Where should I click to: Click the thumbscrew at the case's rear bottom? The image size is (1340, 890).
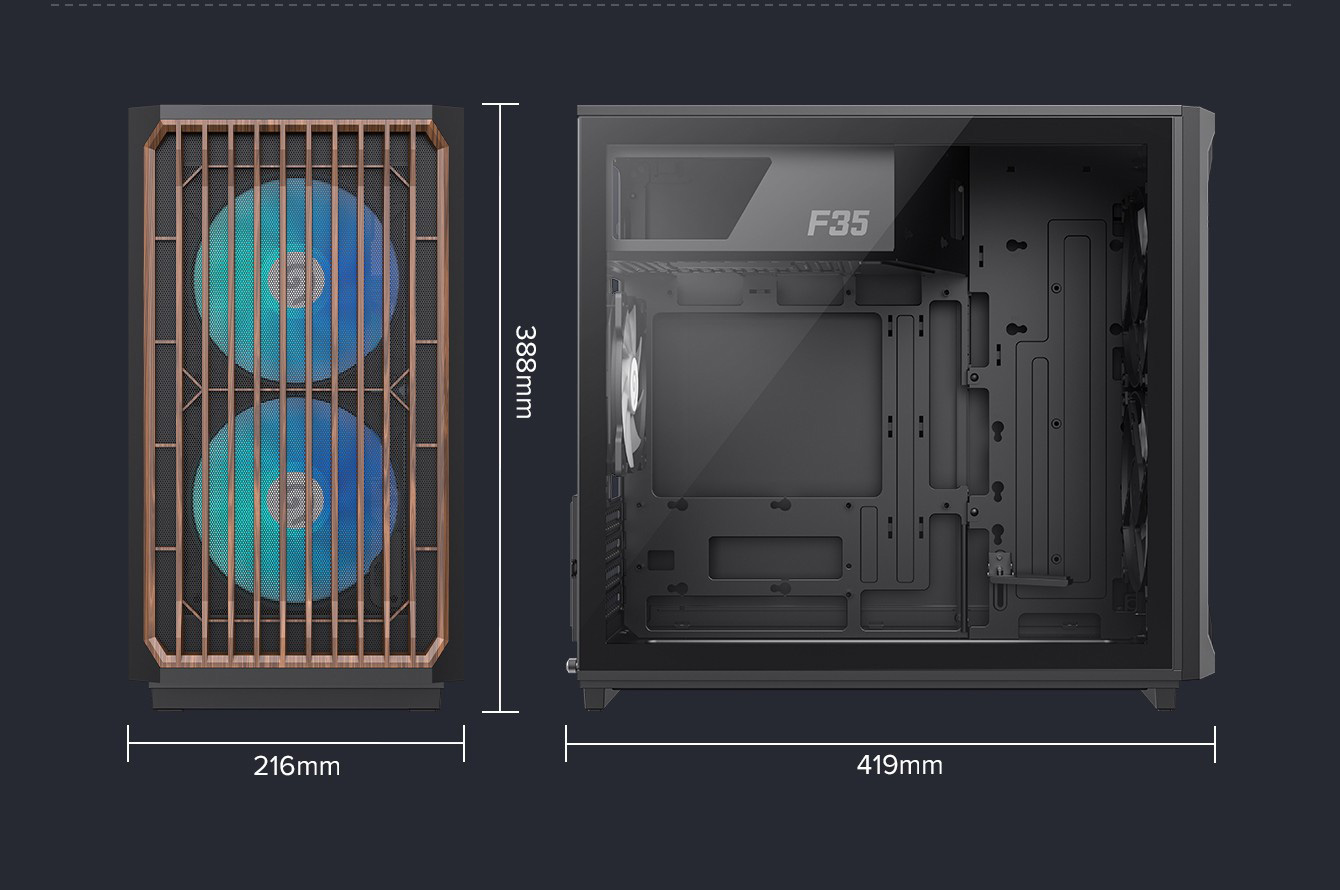pos(572,663)
